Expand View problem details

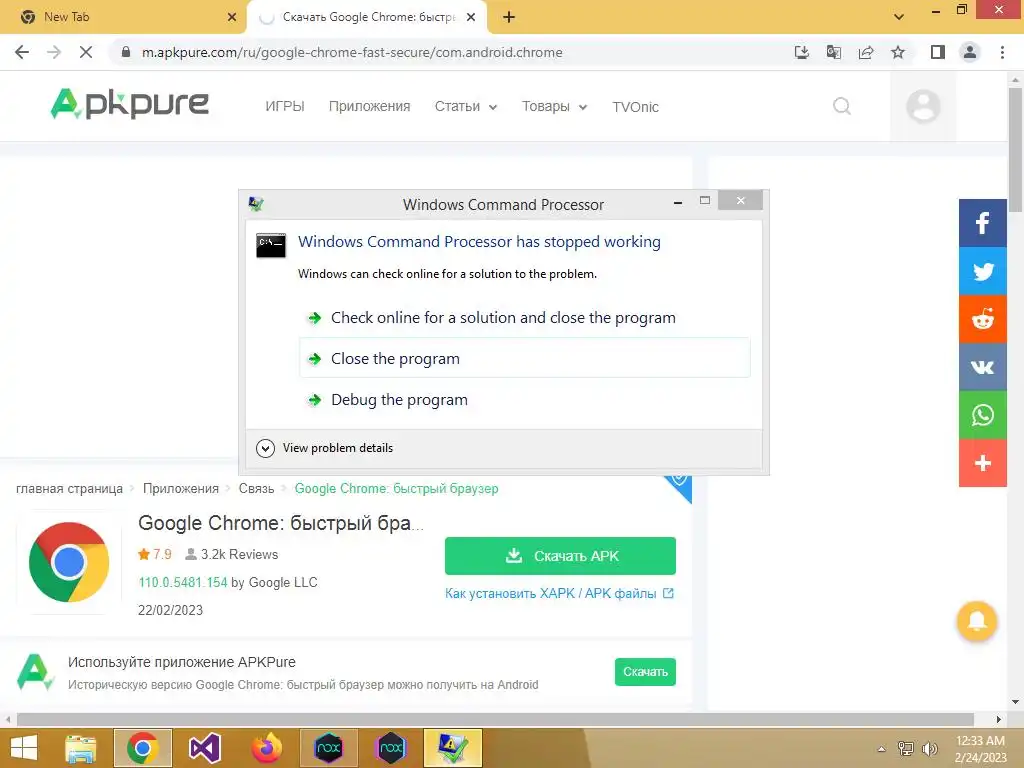[325, 448]
